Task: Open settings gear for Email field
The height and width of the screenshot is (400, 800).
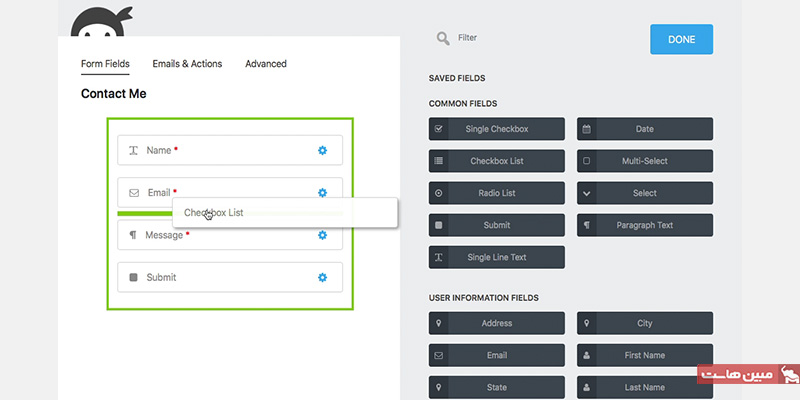Action: [322, 192]
